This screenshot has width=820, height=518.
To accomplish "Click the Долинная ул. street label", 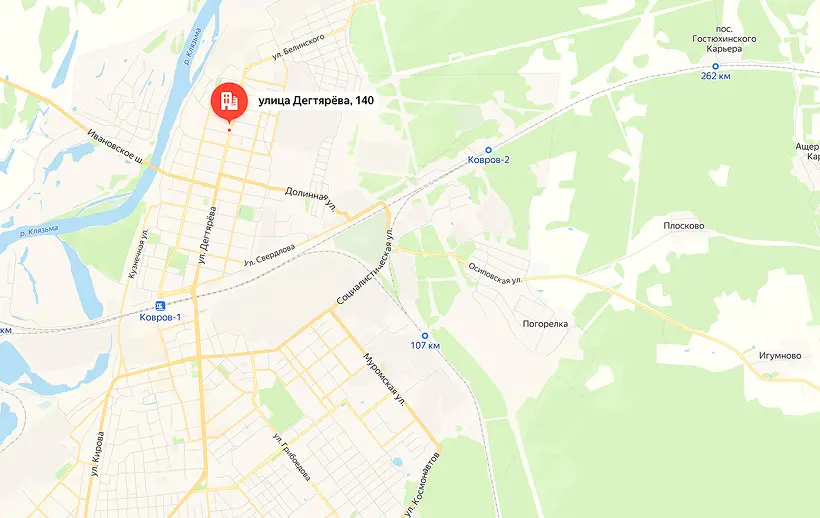I will pos(311,199).
